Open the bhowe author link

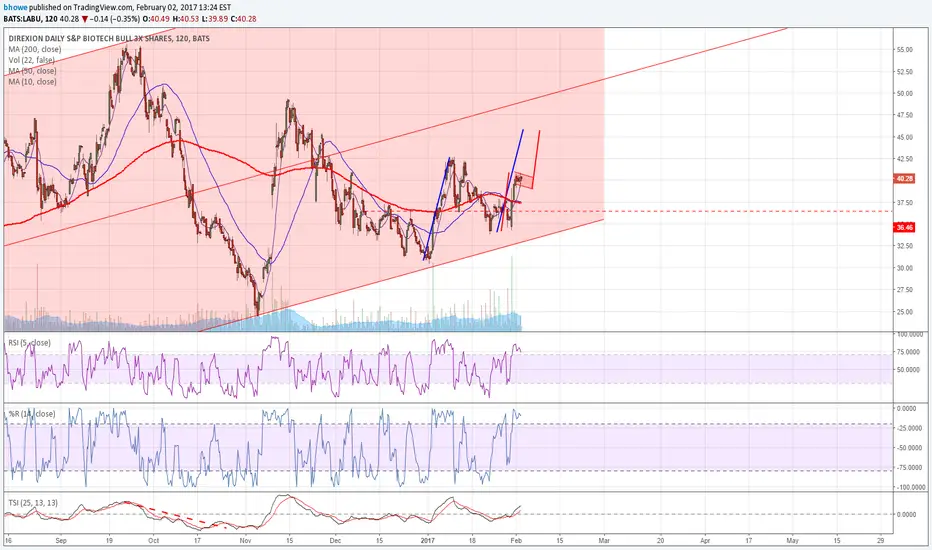tap(14, 8)
